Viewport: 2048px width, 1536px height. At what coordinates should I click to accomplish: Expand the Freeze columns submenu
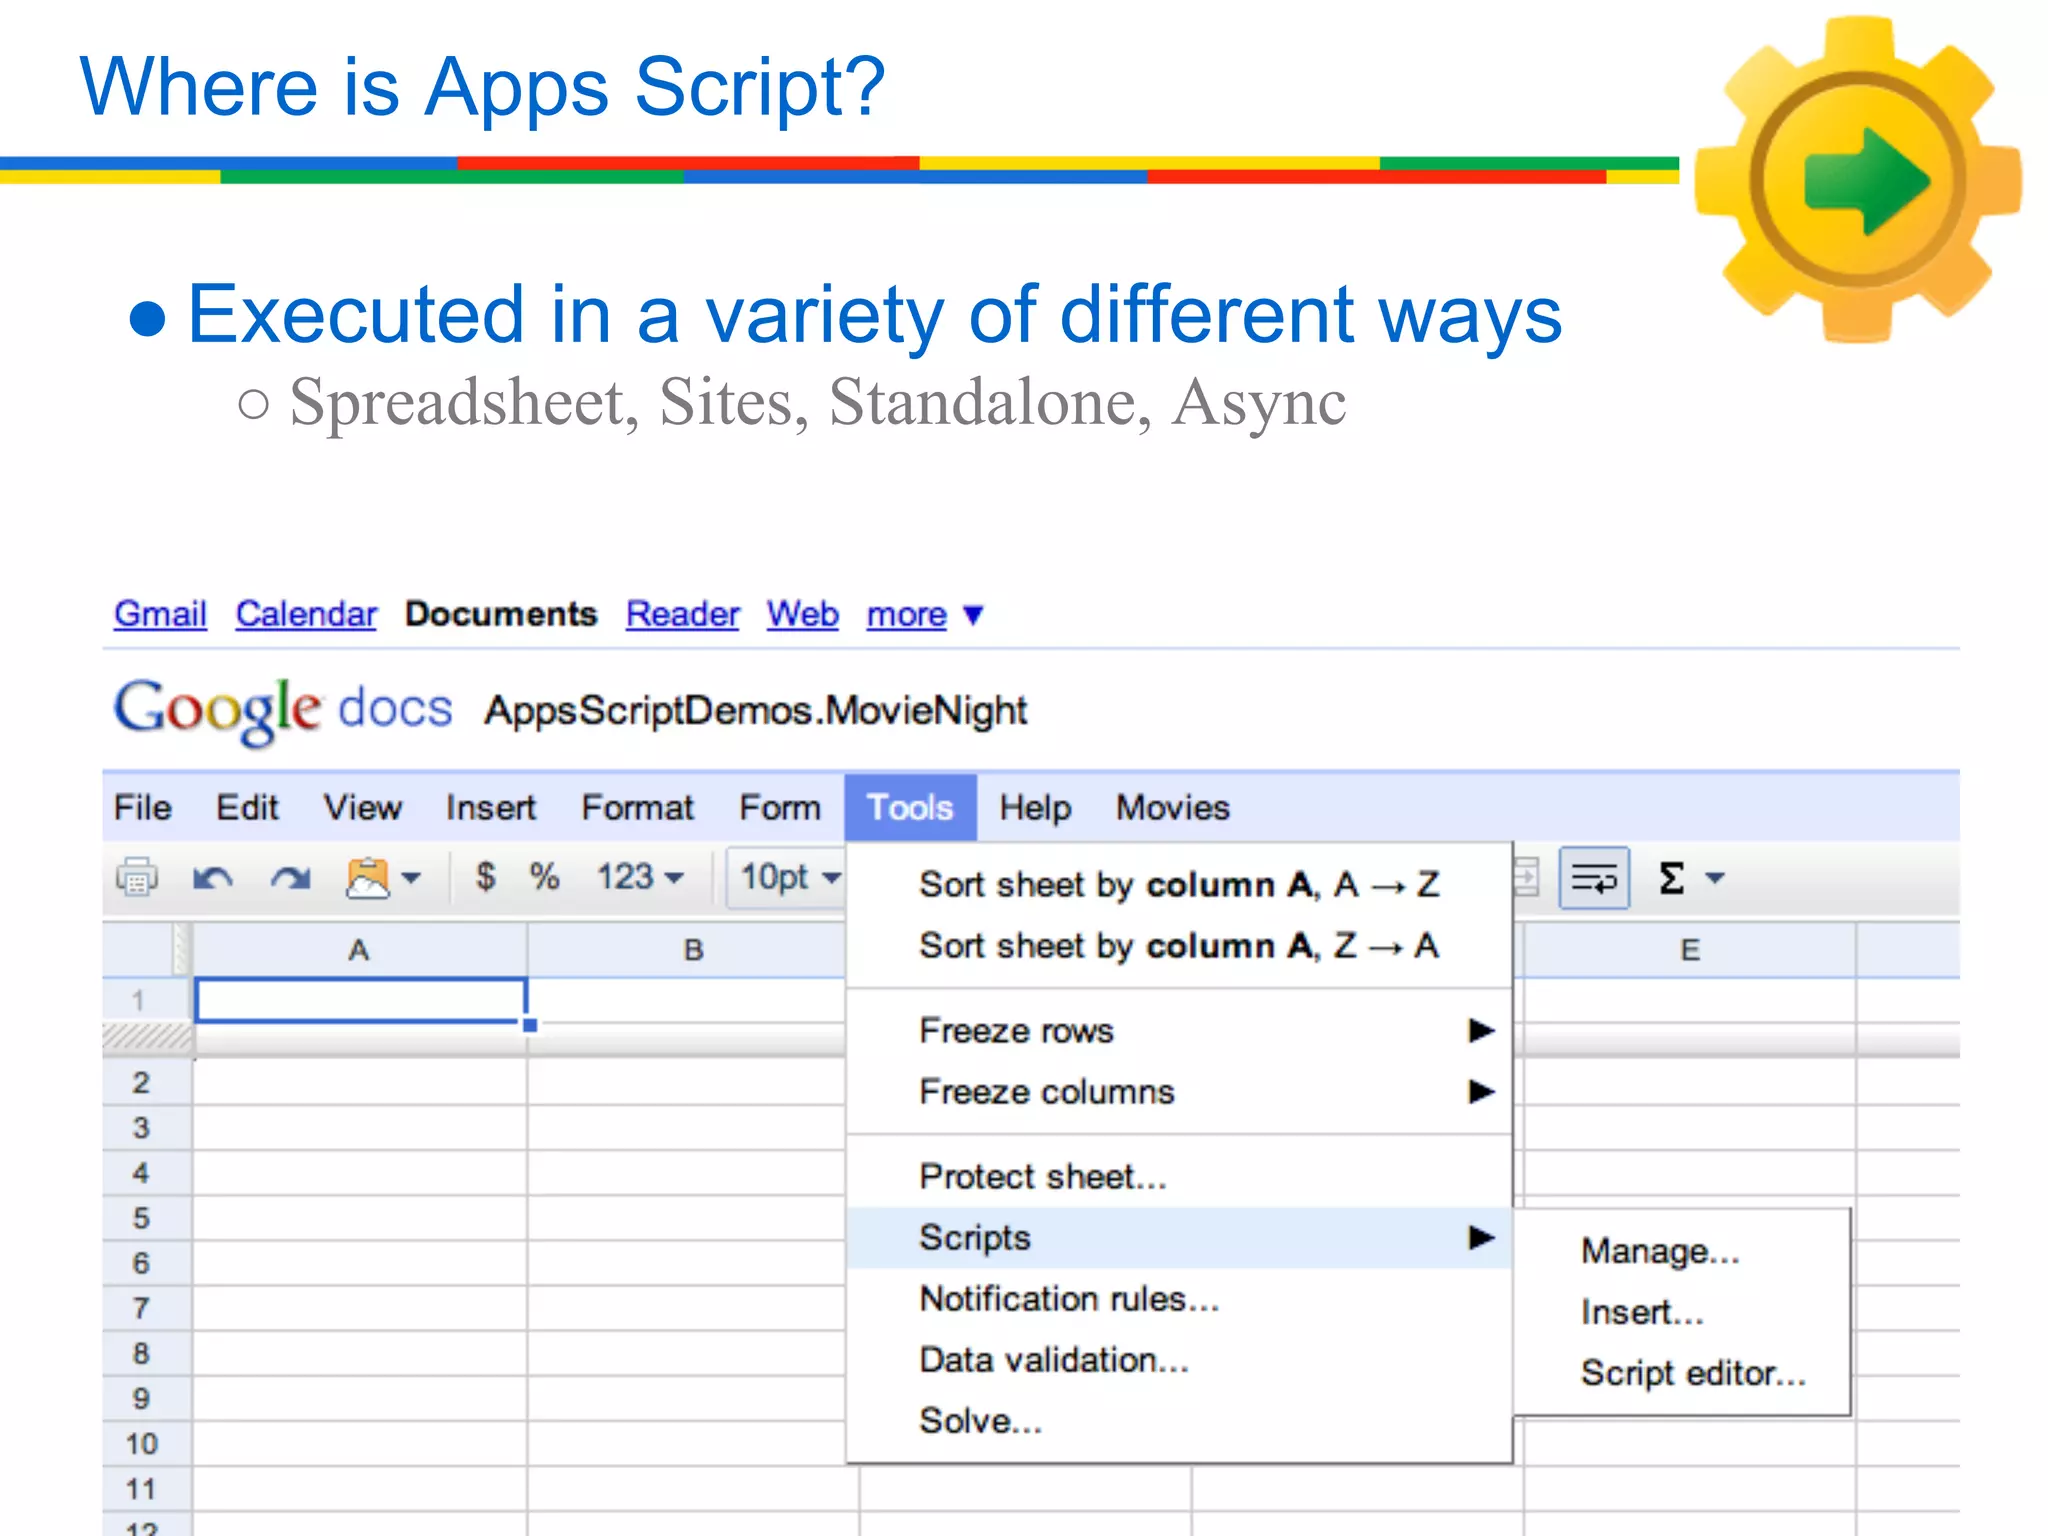click(1179, 1091)
